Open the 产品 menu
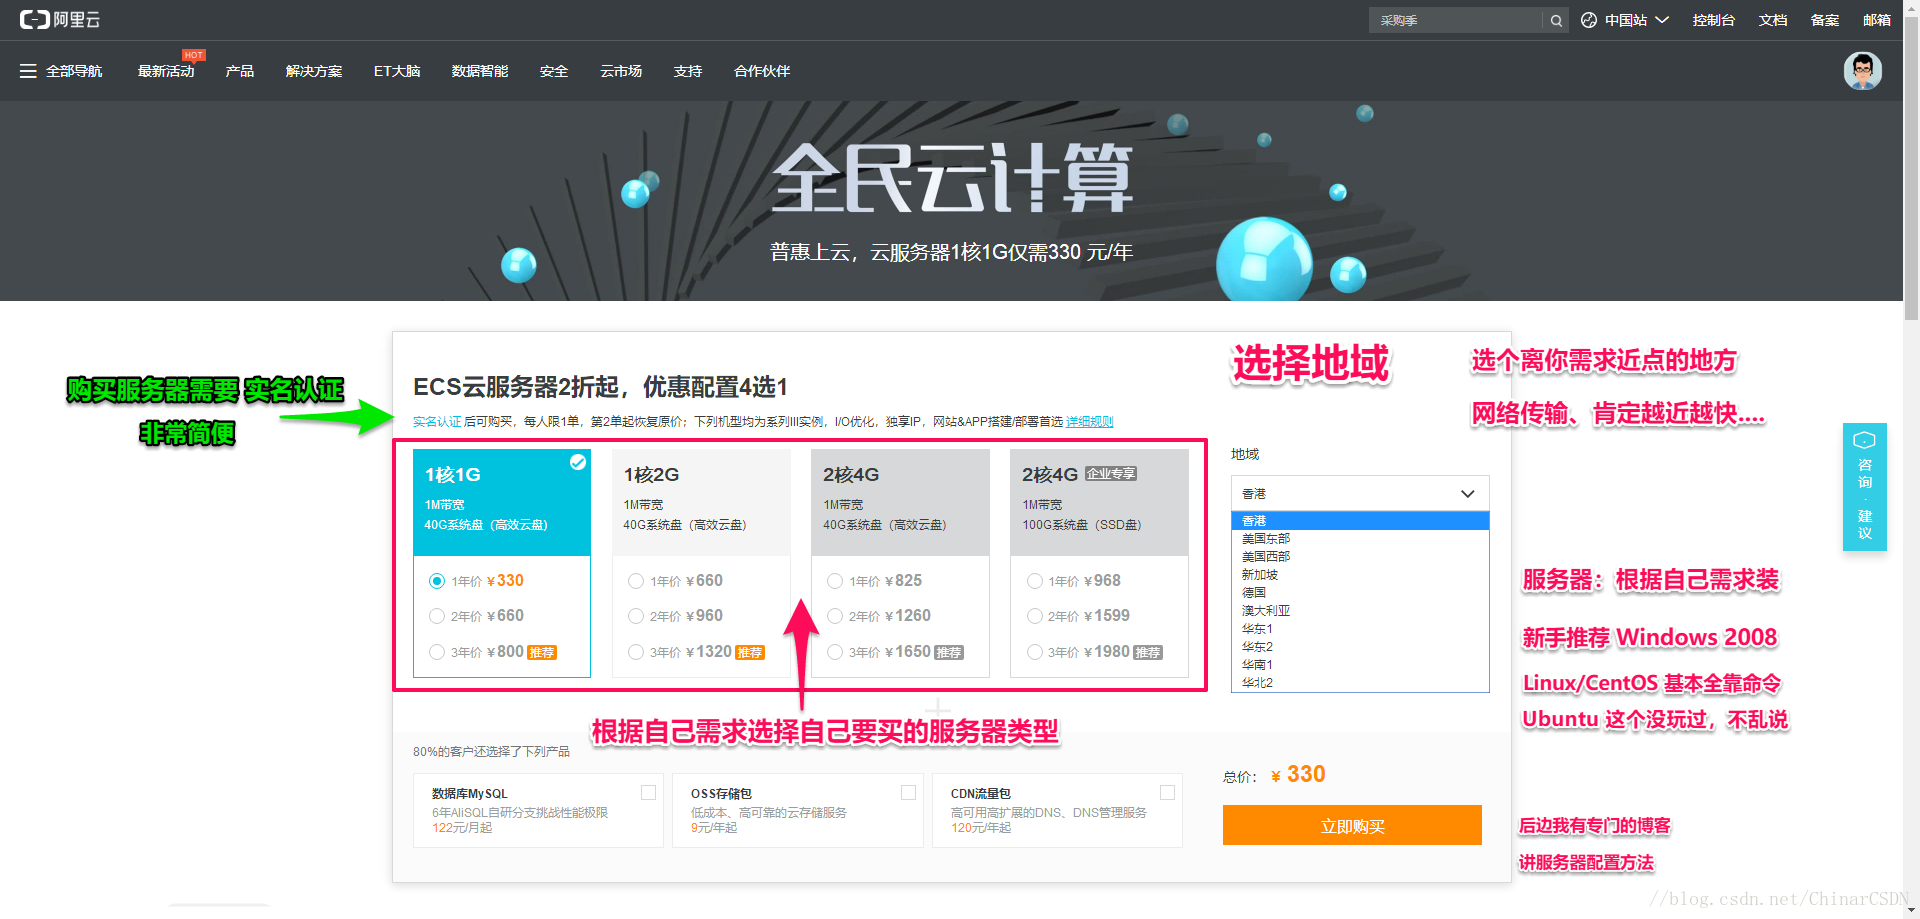 tap(240, 71)
